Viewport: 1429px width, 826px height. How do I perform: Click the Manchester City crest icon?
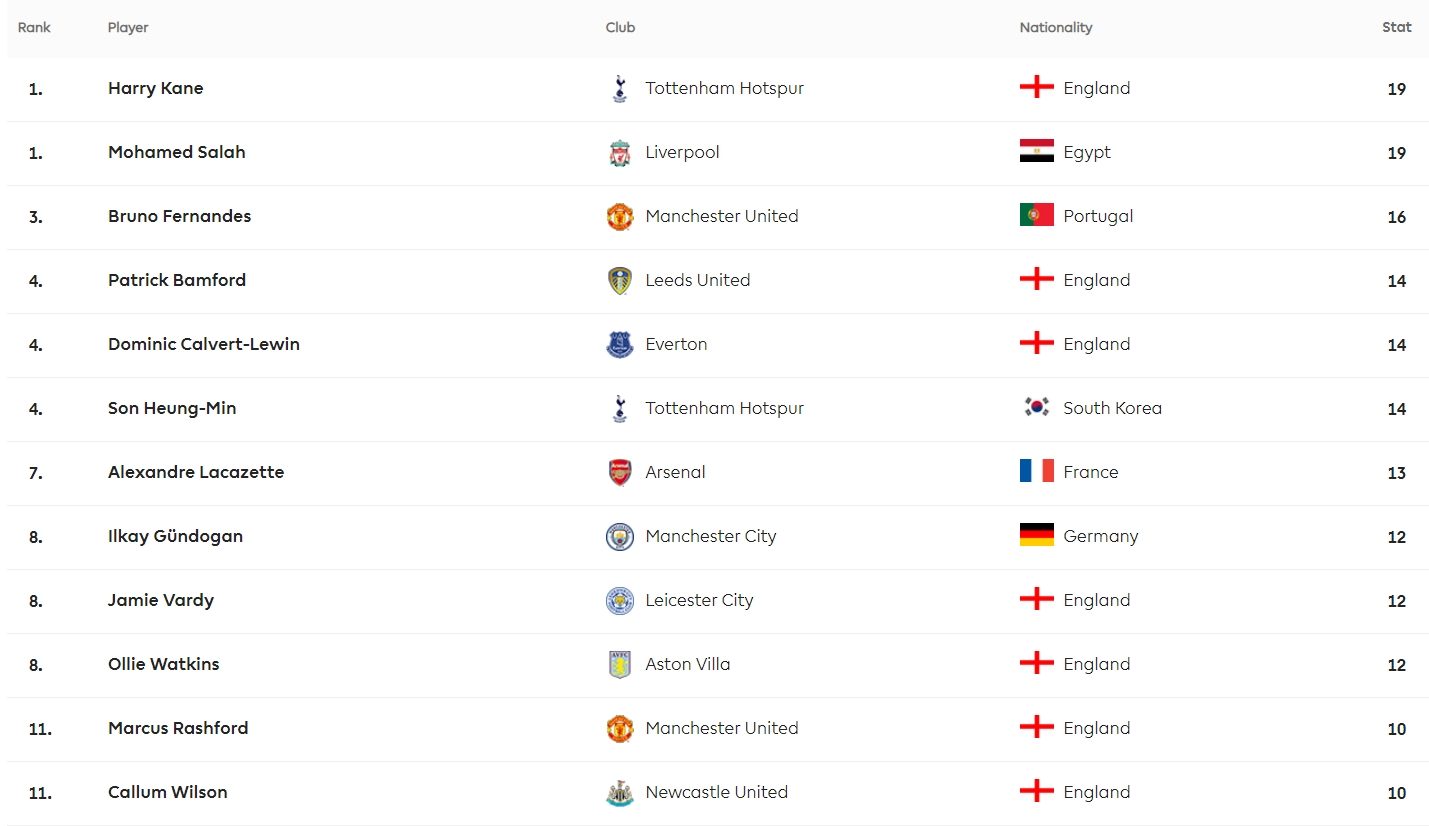[620, 537]
